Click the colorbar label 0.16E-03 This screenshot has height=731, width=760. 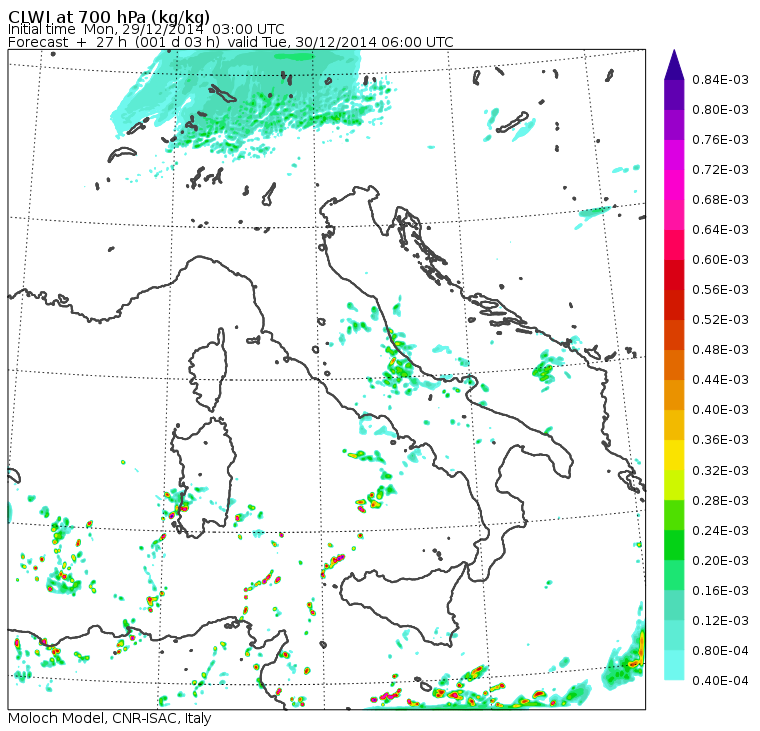pos(720,591)
